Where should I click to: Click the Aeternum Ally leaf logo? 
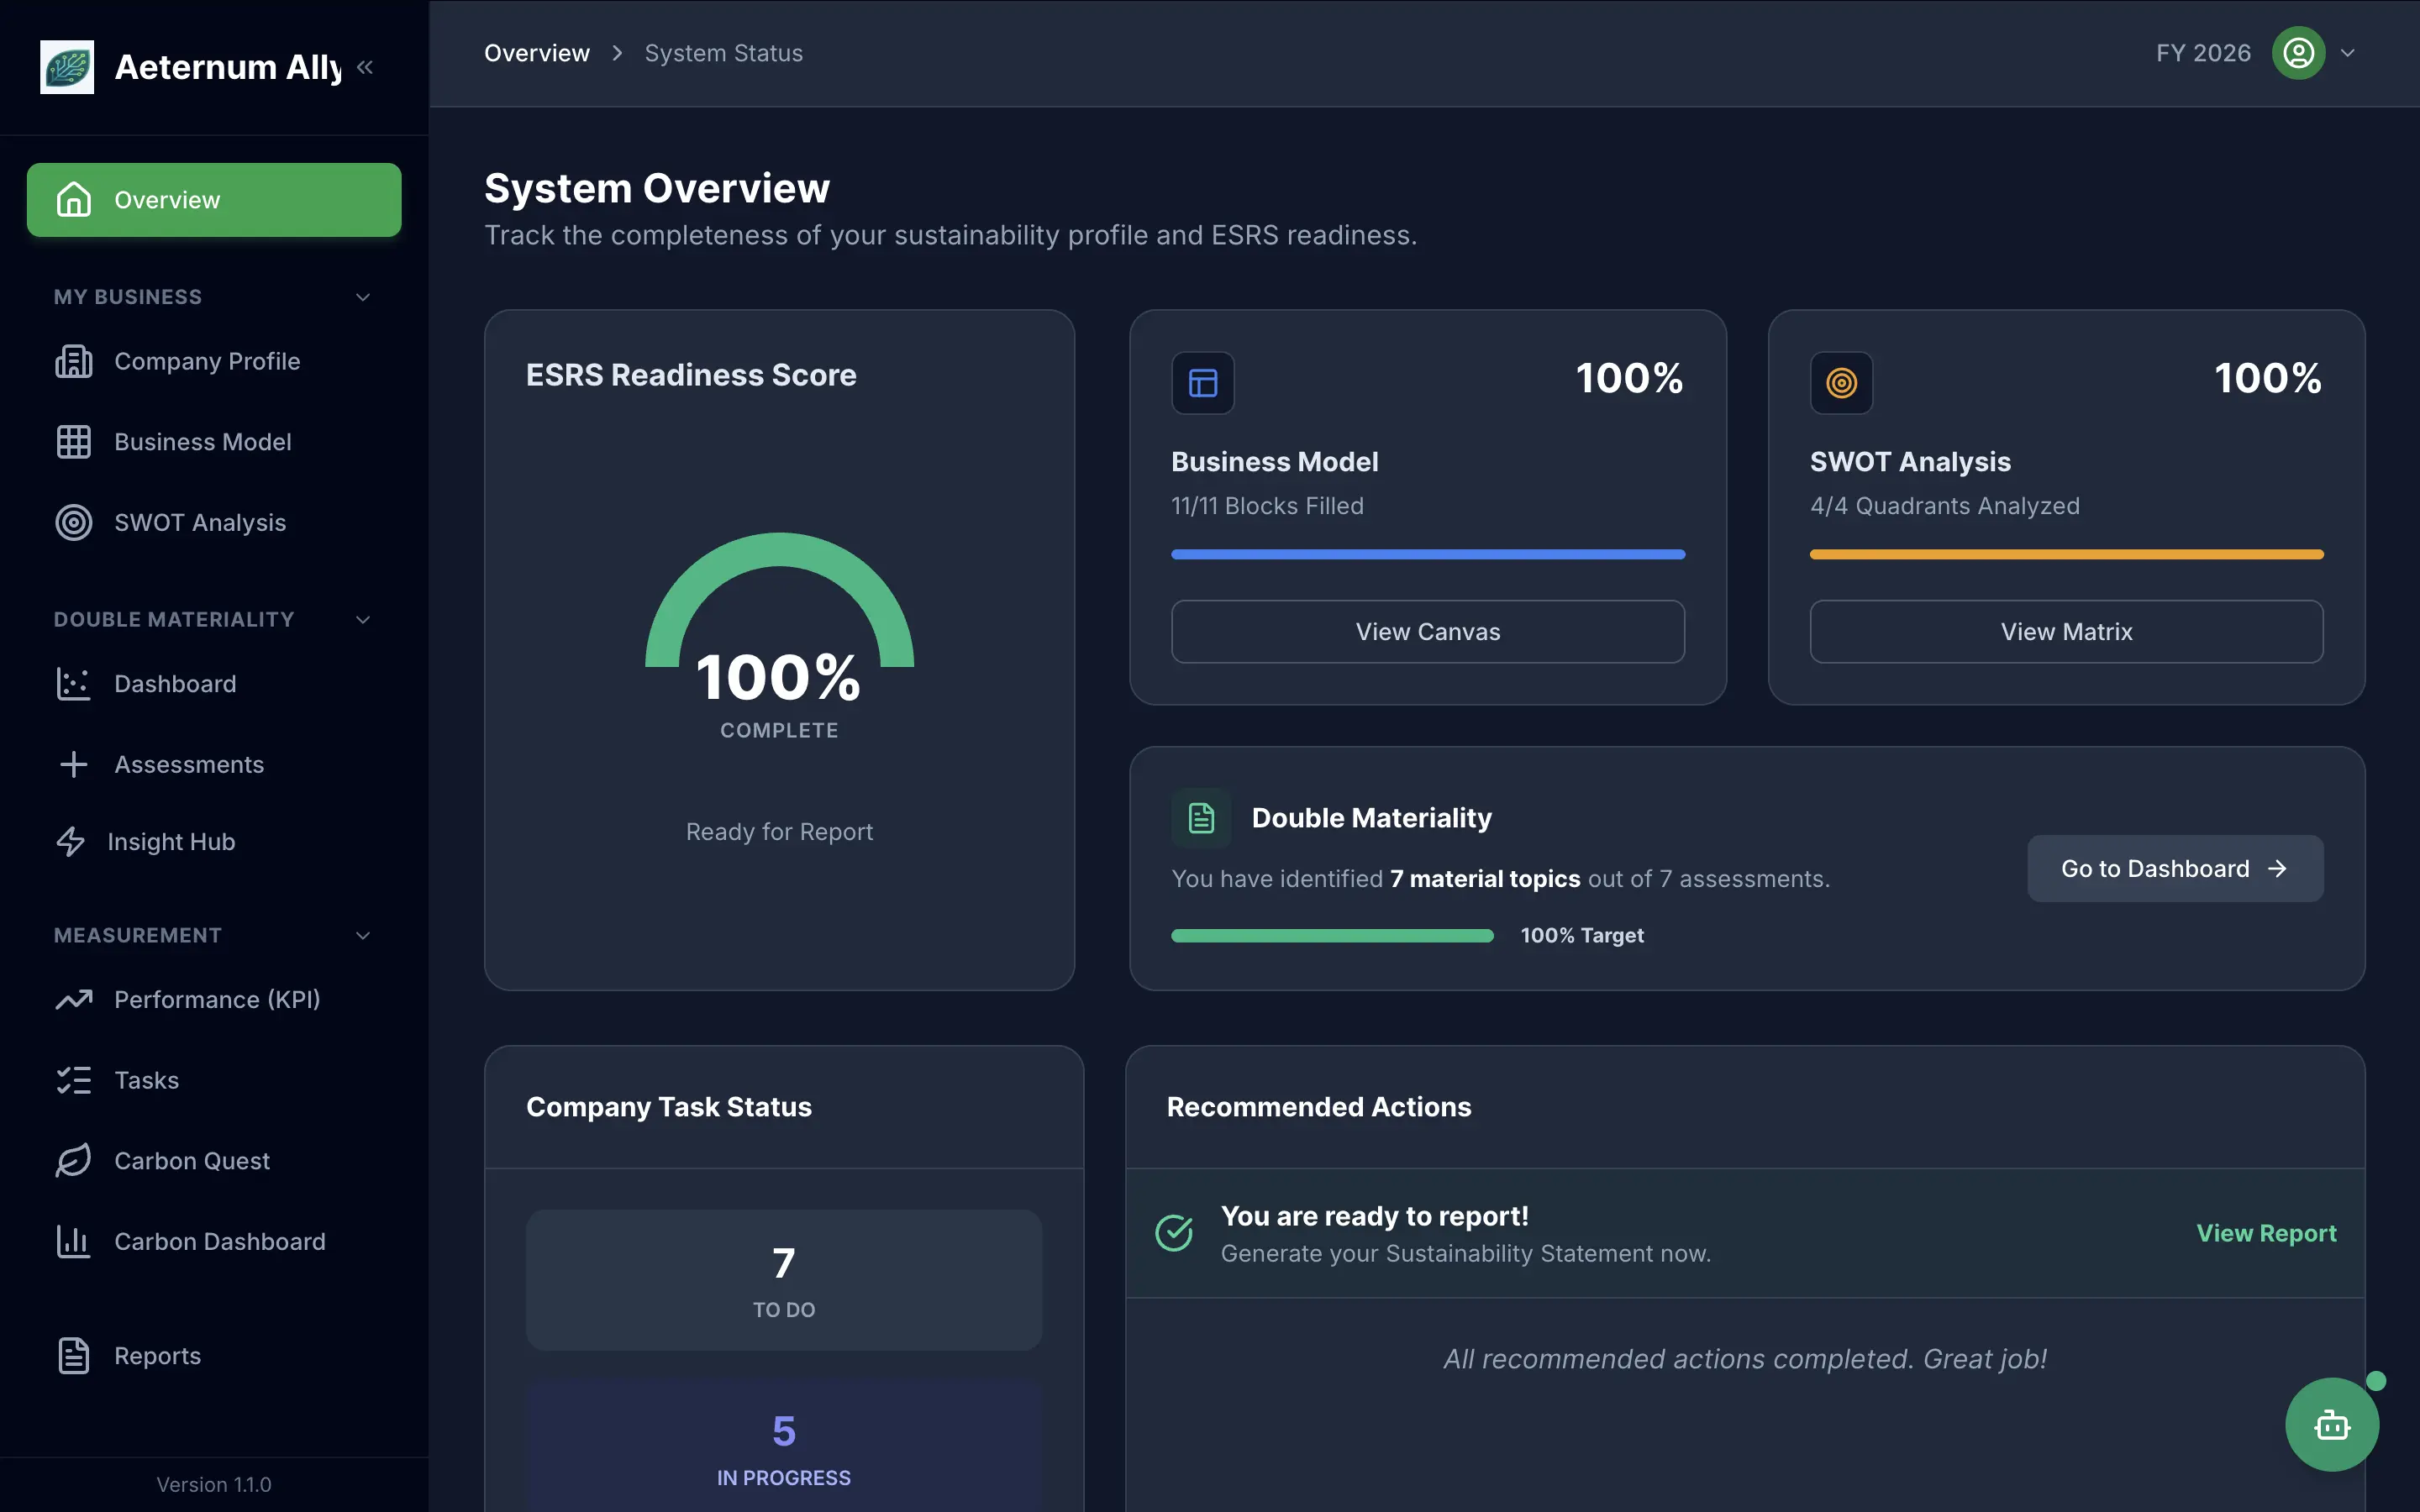[x=67, y=67]
